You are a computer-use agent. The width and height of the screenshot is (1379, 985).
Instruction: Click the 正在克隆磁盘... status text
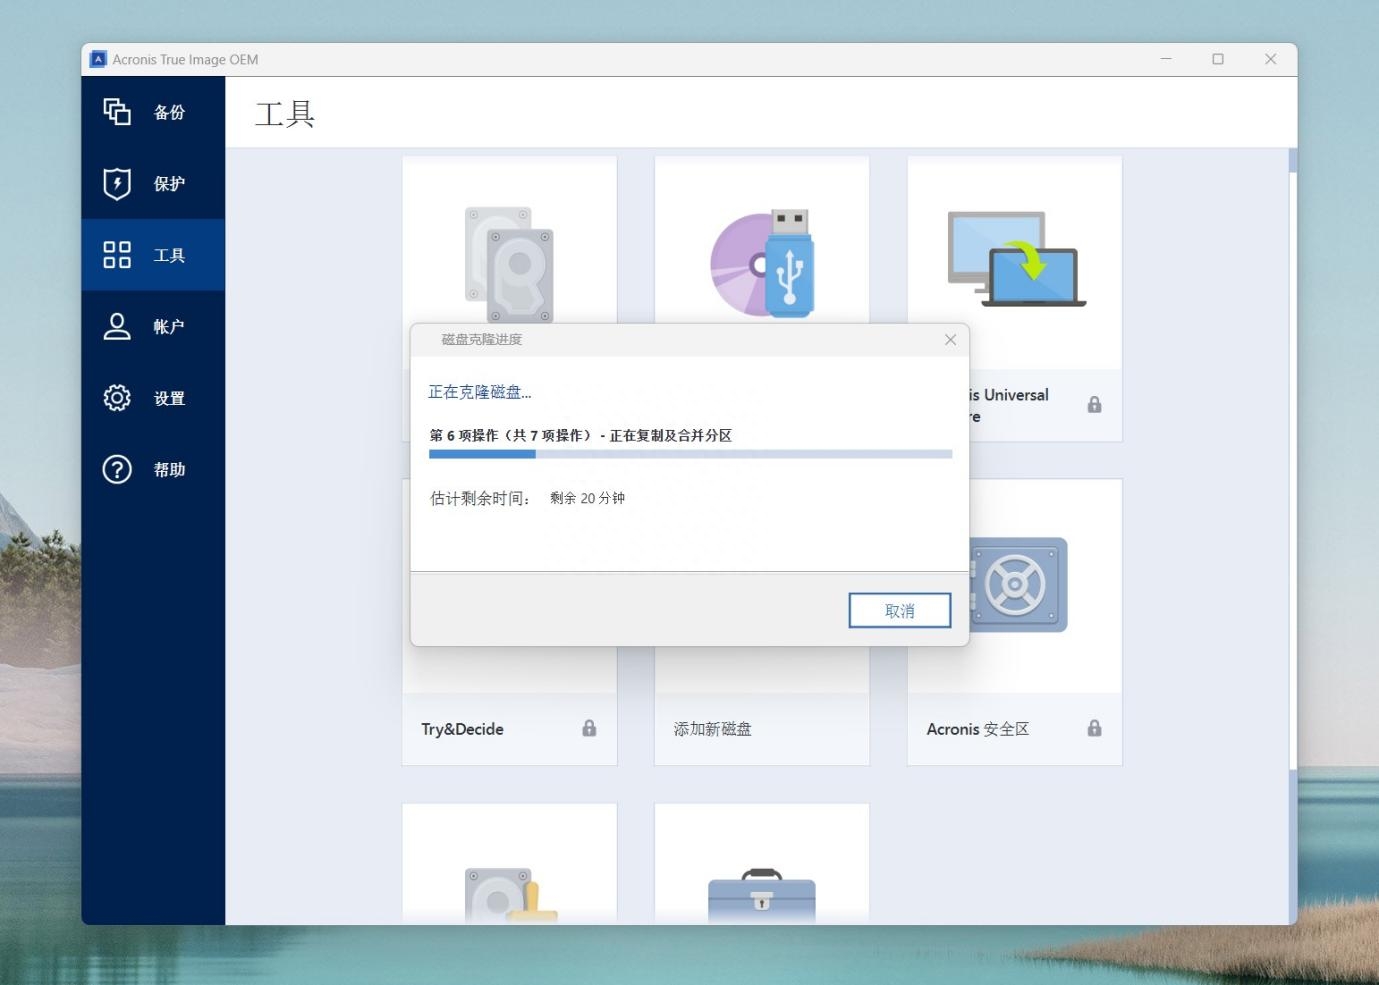click(x=480, y=392)
